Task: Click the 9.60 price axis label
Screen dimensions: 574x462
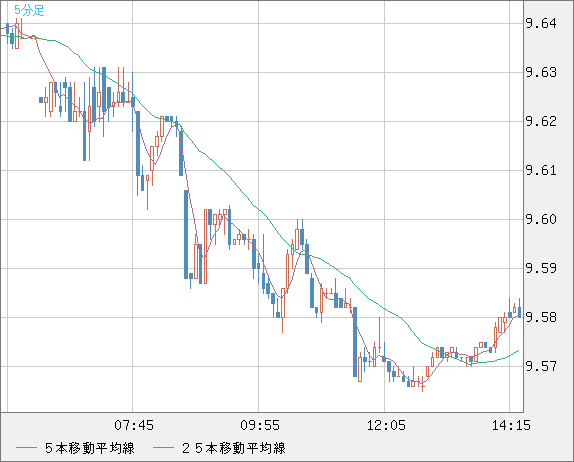Action: (x=541, y=219)
